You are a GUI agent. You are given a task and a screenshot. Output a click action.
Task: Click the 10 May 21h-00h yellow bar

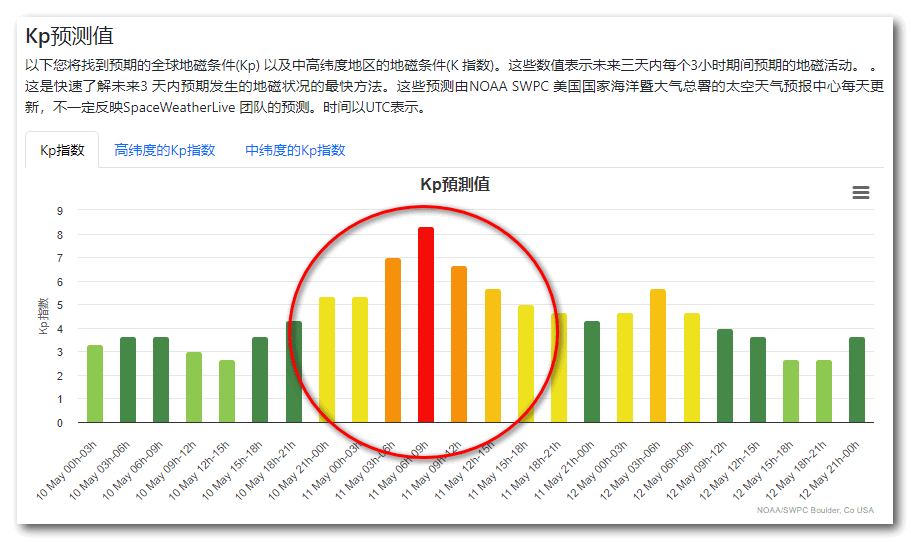click(x=327, y=360)
